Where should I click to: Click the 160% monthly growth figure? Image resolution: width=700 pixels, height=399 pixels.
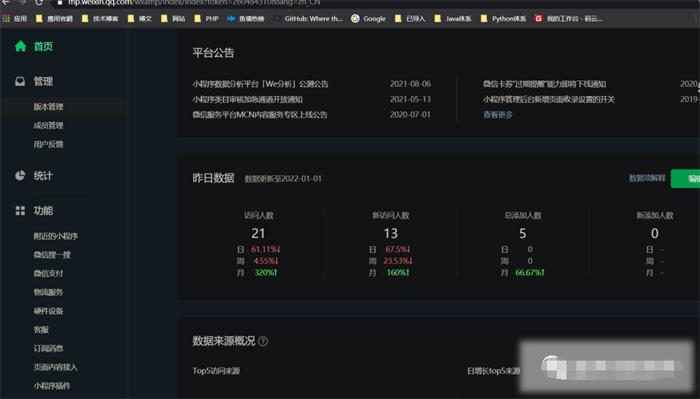tap(398, 272)
